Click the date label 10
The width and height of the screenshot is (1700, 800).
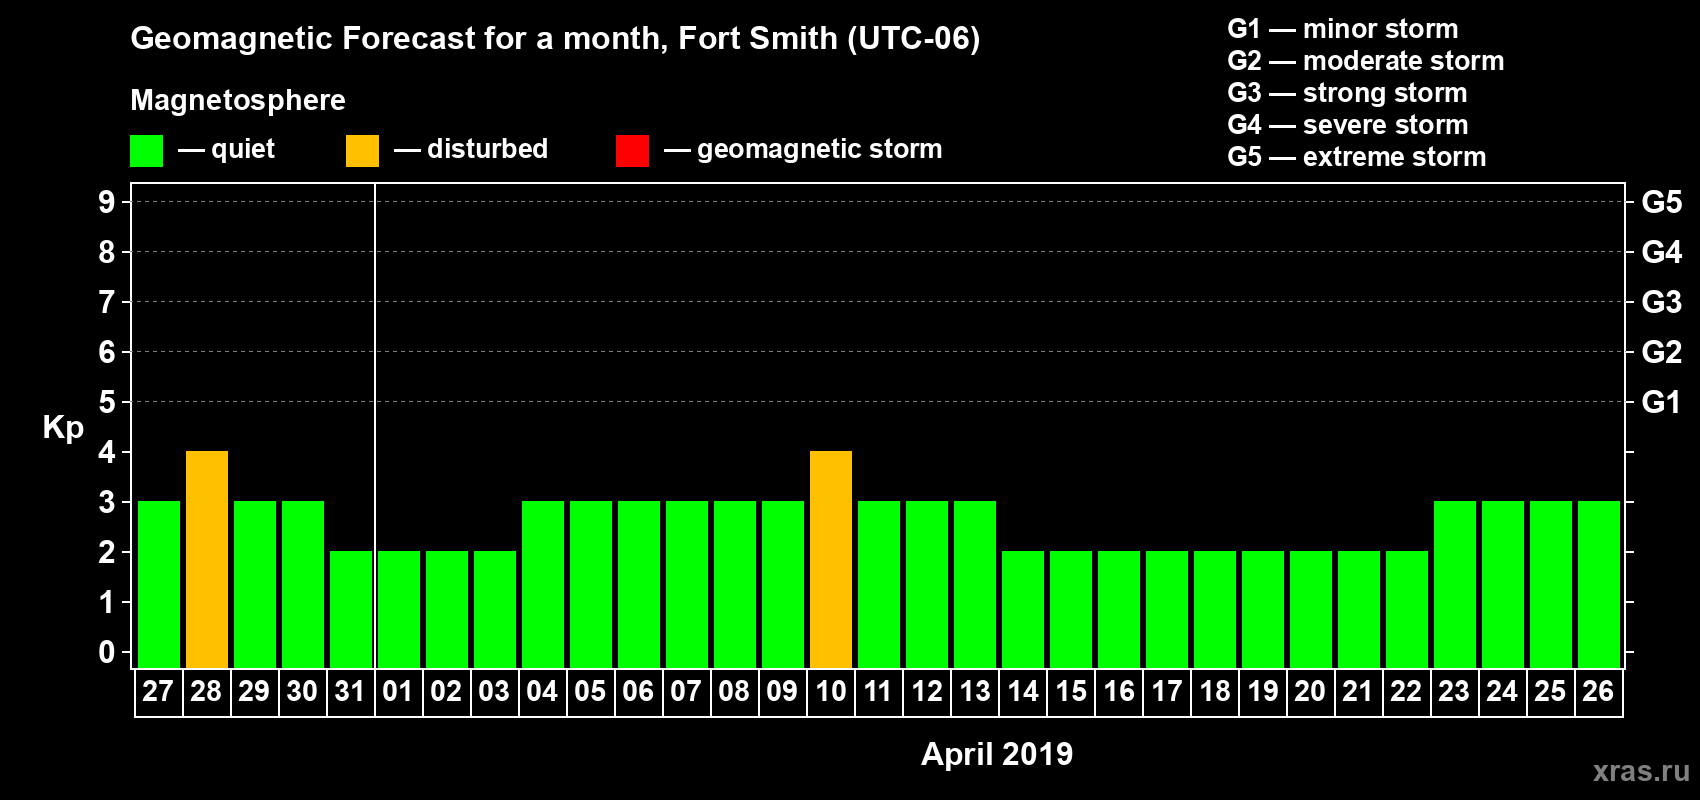point(830,692)
